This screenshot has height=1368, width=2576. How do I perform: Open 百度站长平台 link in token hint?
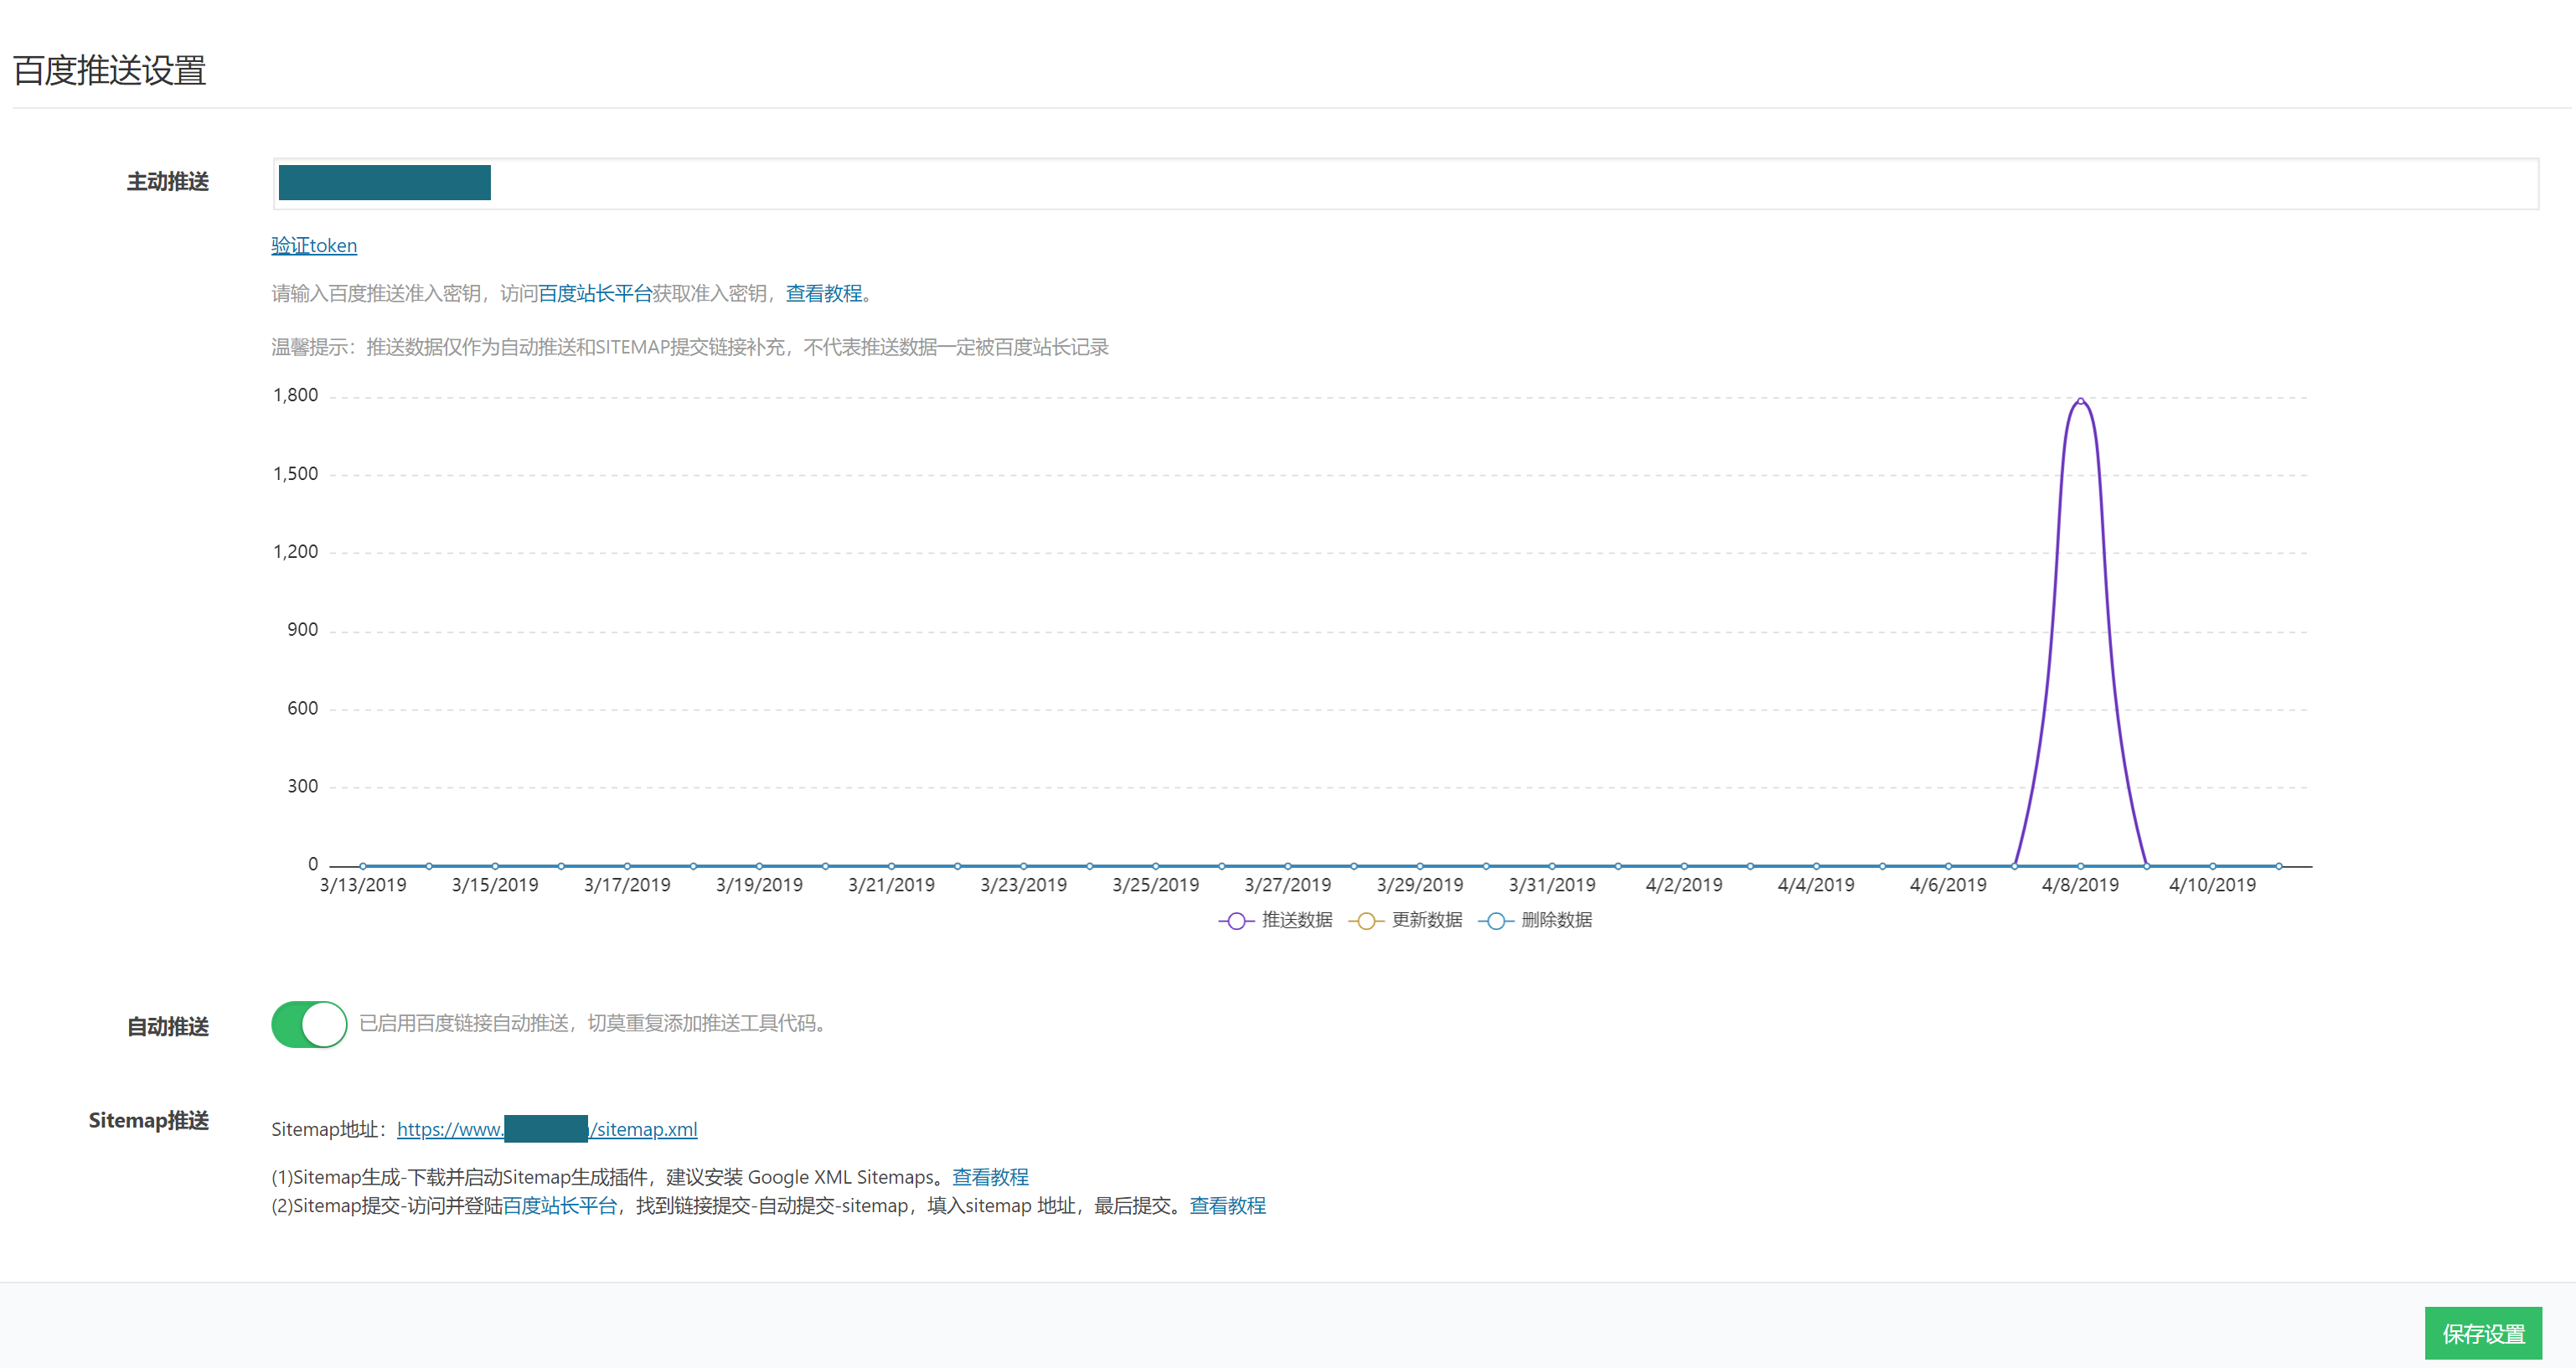(x=595, y=294)
